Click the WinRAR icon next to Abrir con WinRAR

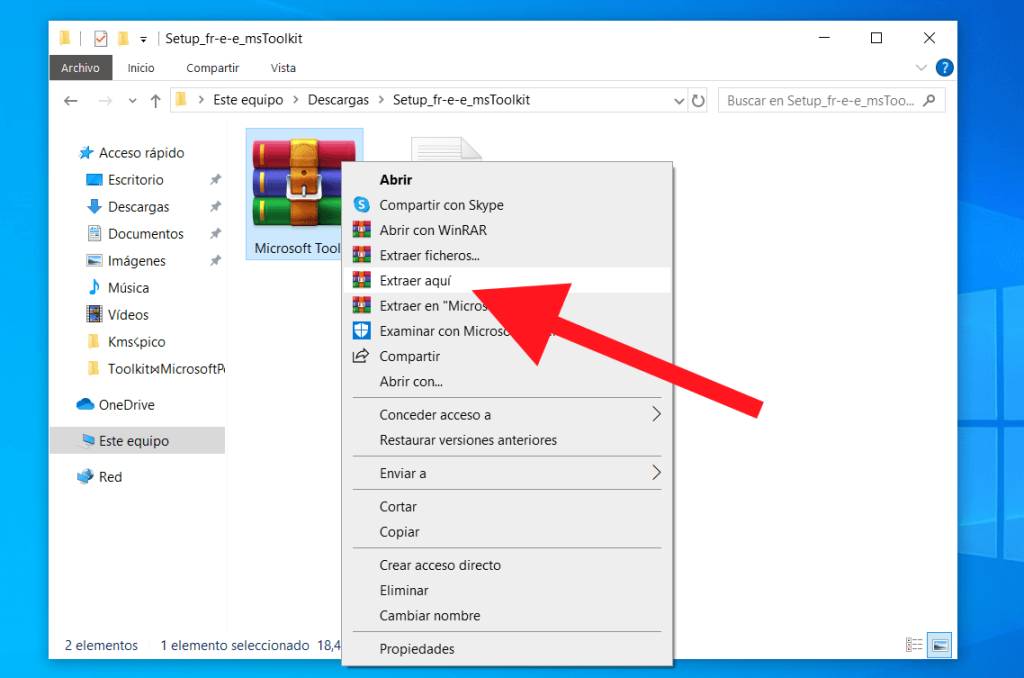(x=361, y=229)
